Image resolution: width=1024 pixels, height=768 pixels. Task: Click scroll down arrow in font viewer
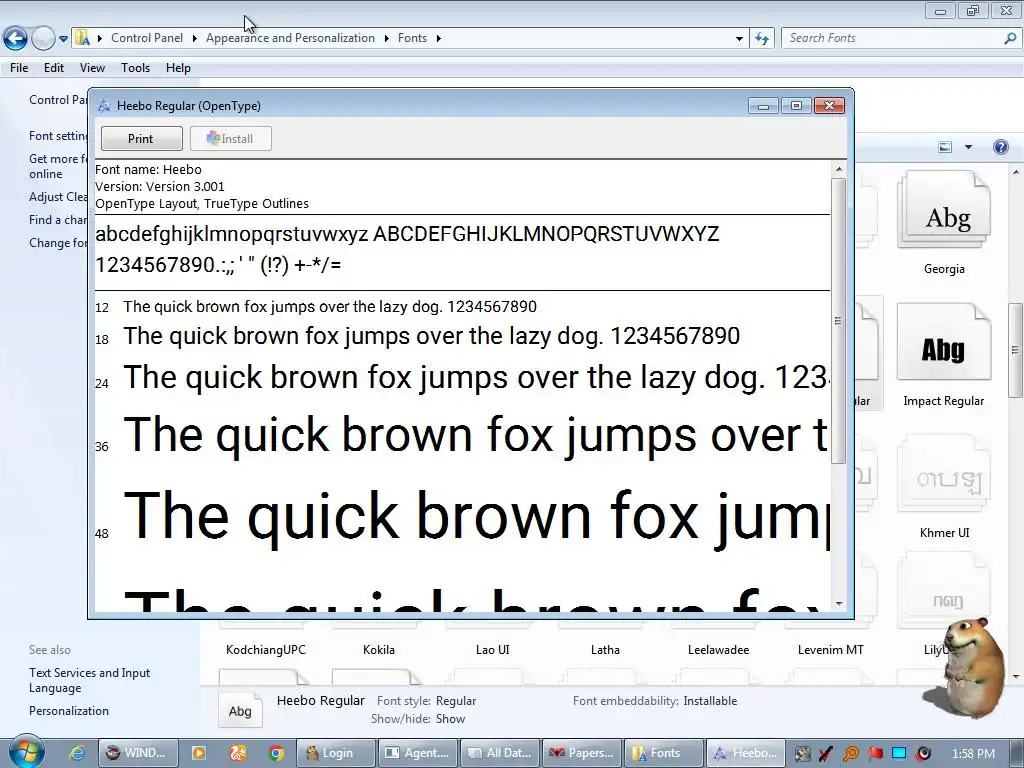(x=839, y=604)
